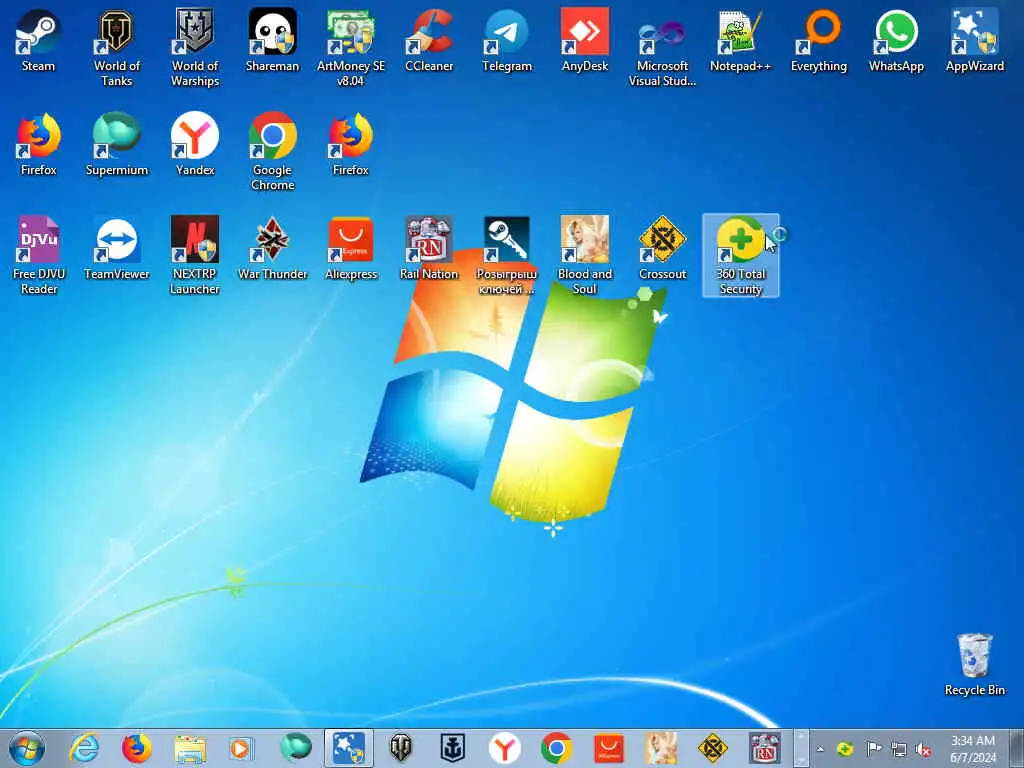Click the Crossout taskbar icon
The height and width of the screenshot is (768, 1024).
point(712,748)
